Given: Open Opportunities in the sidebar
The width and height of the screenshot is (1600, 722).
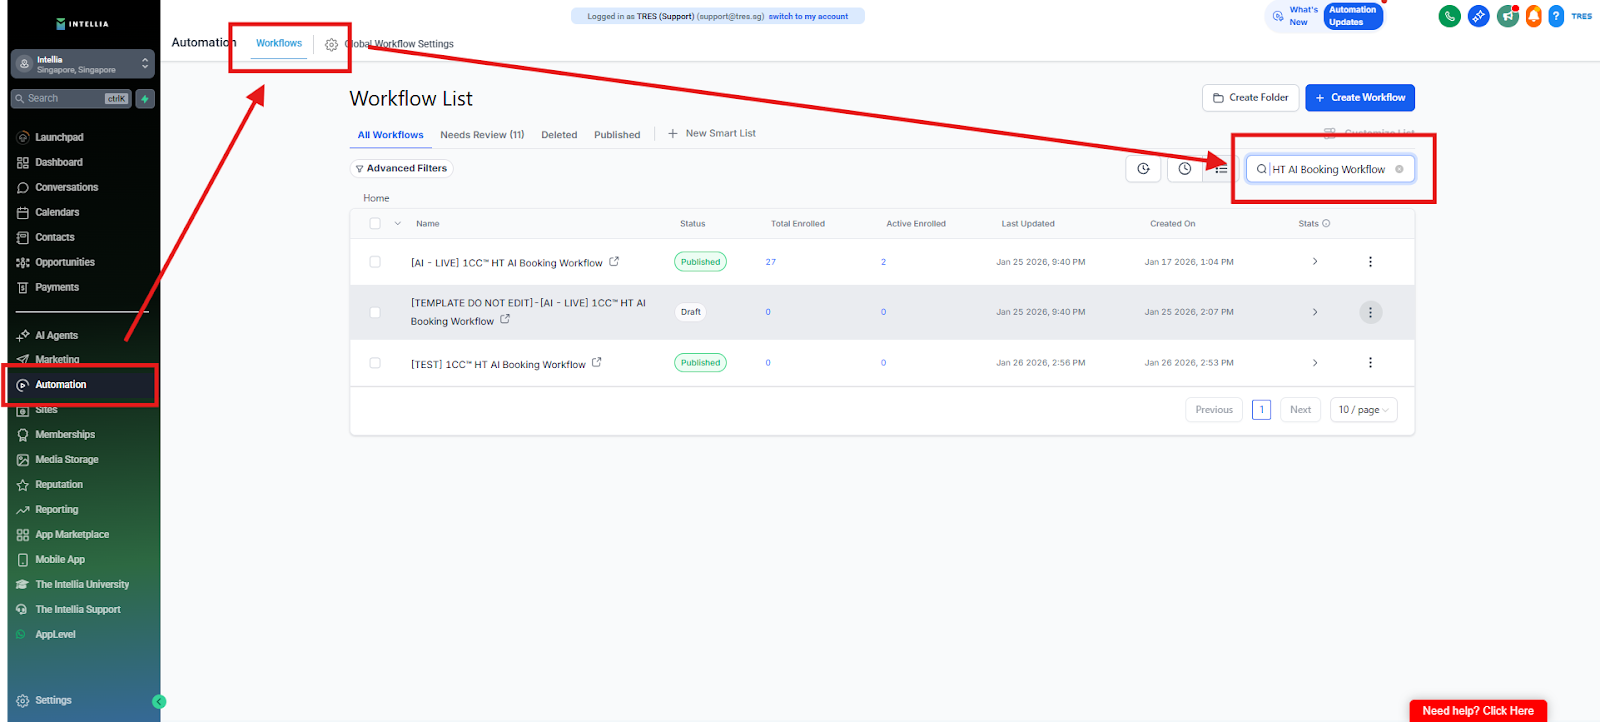Looking at the screenshot, I should pyautogui.click(x=65, y=262).
